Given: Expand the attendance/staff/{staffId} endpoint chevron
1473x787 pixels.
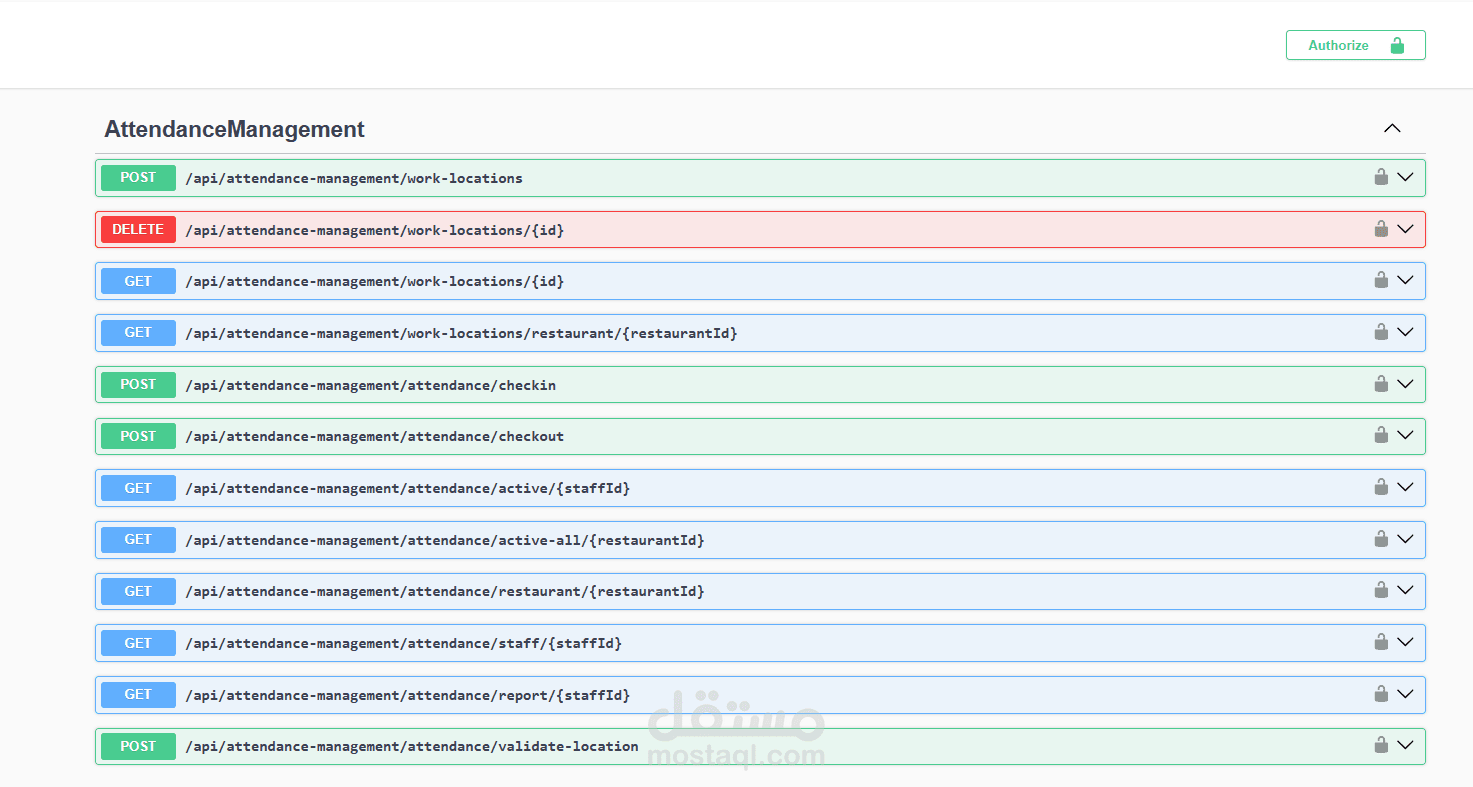Looking at the screenshot, I should (1405, 642).
